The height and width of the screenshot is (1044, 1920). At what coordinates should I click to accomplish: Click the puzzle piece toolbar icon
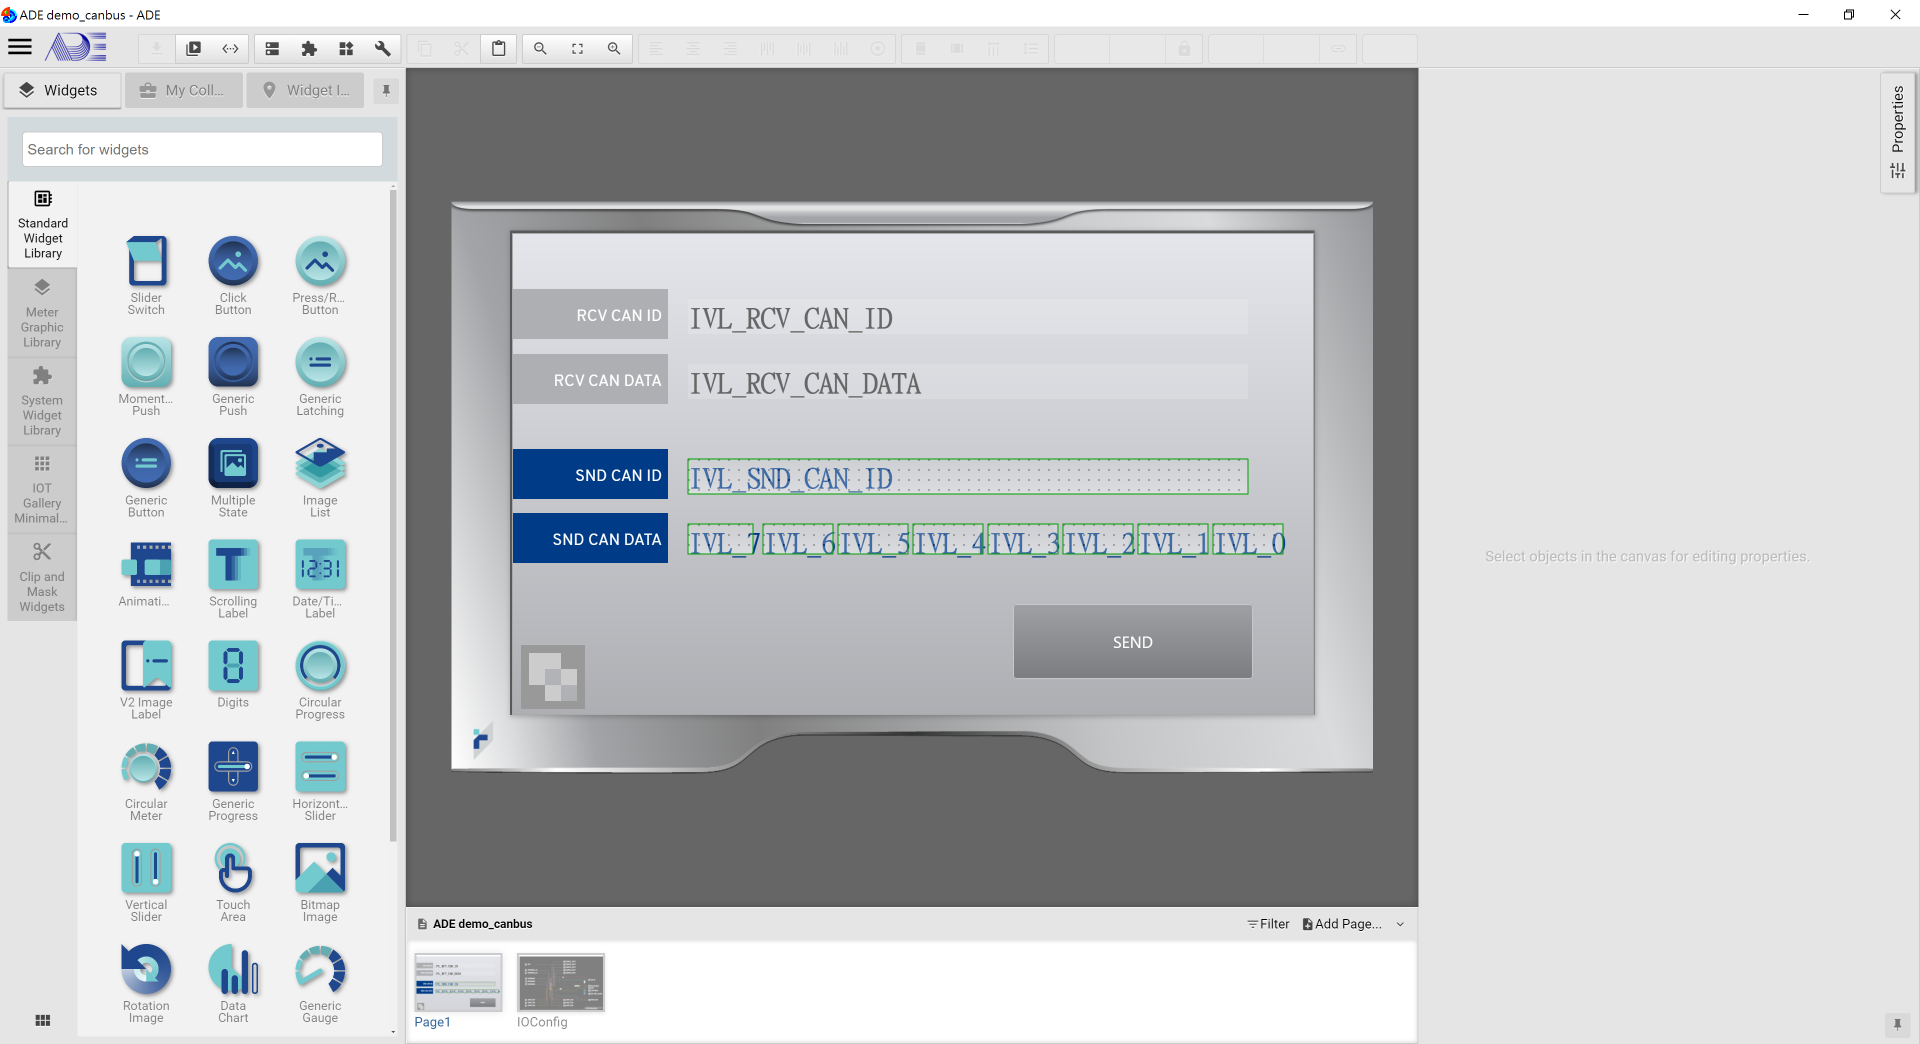pyautogui.click(x=309, y=48)
